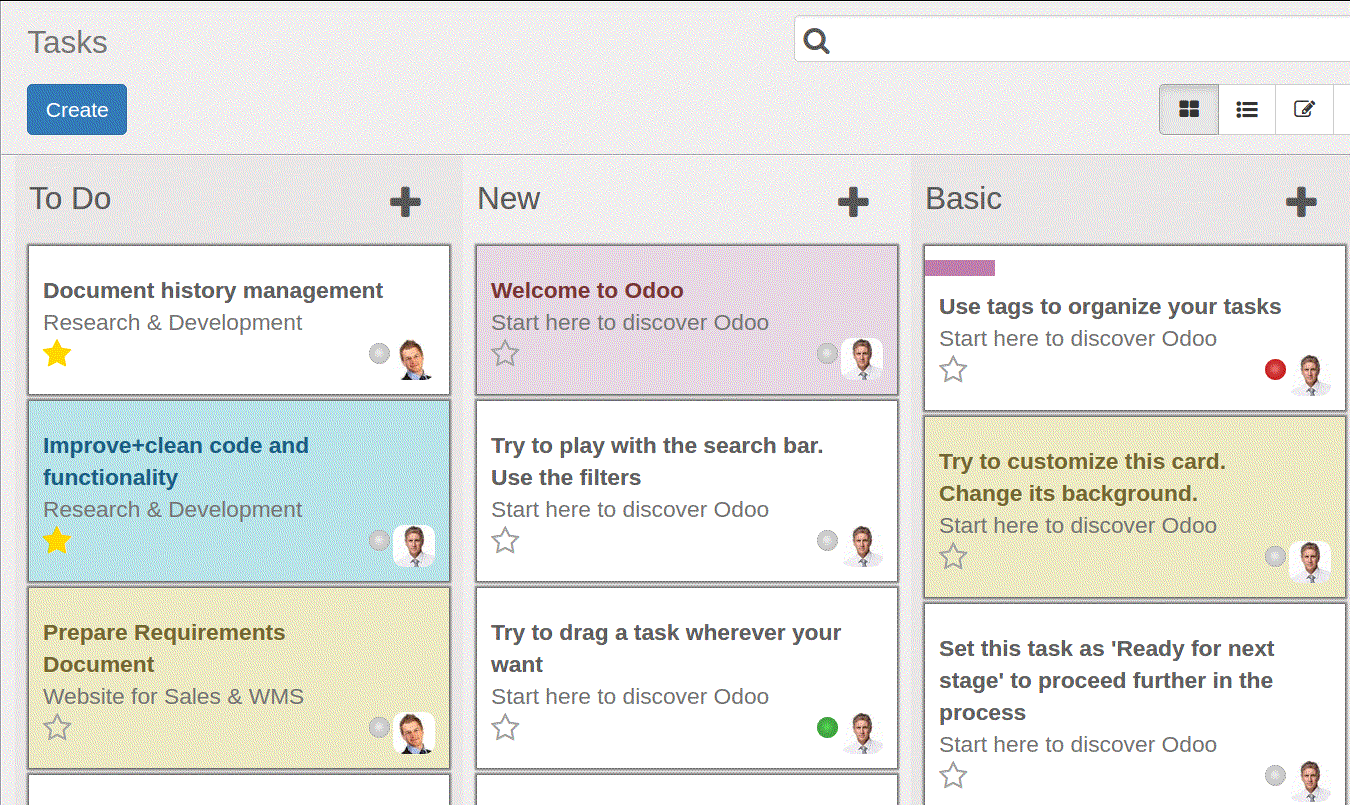Click avatar on Improve+clean code card
Screen dimensions: 1350x805
point(414,546)
